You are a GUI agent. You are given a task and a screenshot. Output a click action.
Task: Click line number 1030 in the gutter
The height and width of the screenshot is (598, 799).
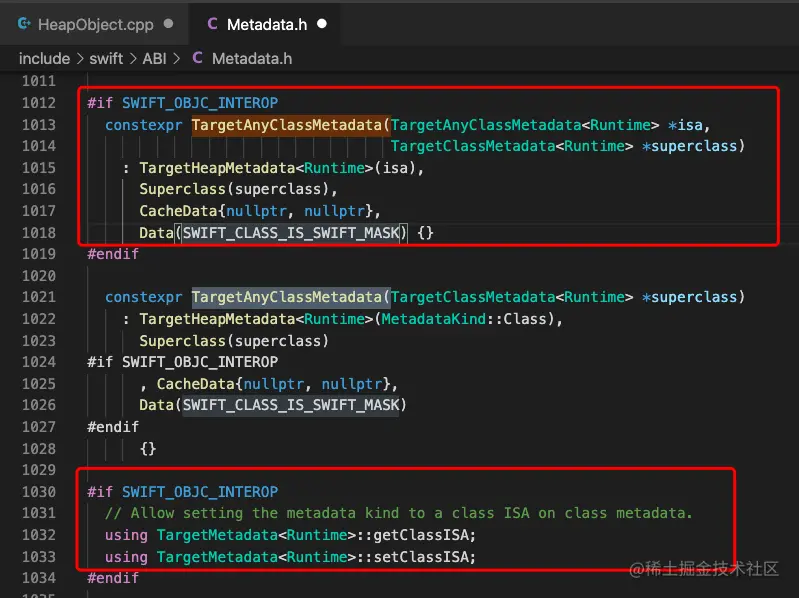pyautogui.click(x=39, y=492)
